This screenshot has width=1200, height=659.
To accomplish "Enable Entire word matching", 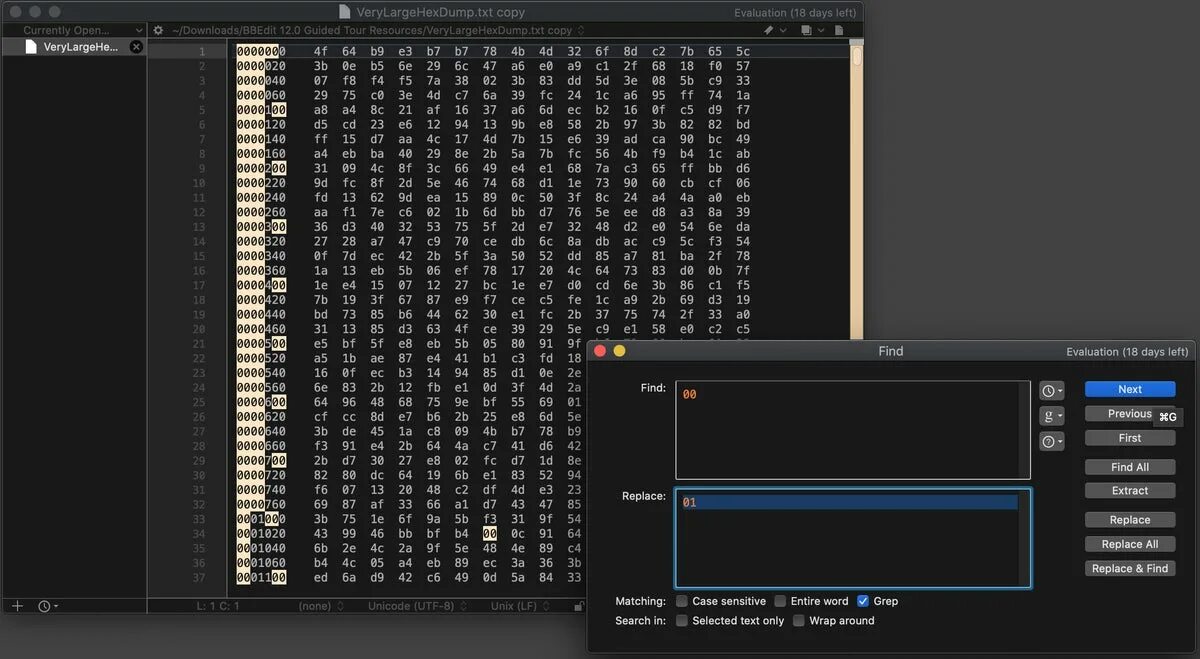I will point(780,601).
